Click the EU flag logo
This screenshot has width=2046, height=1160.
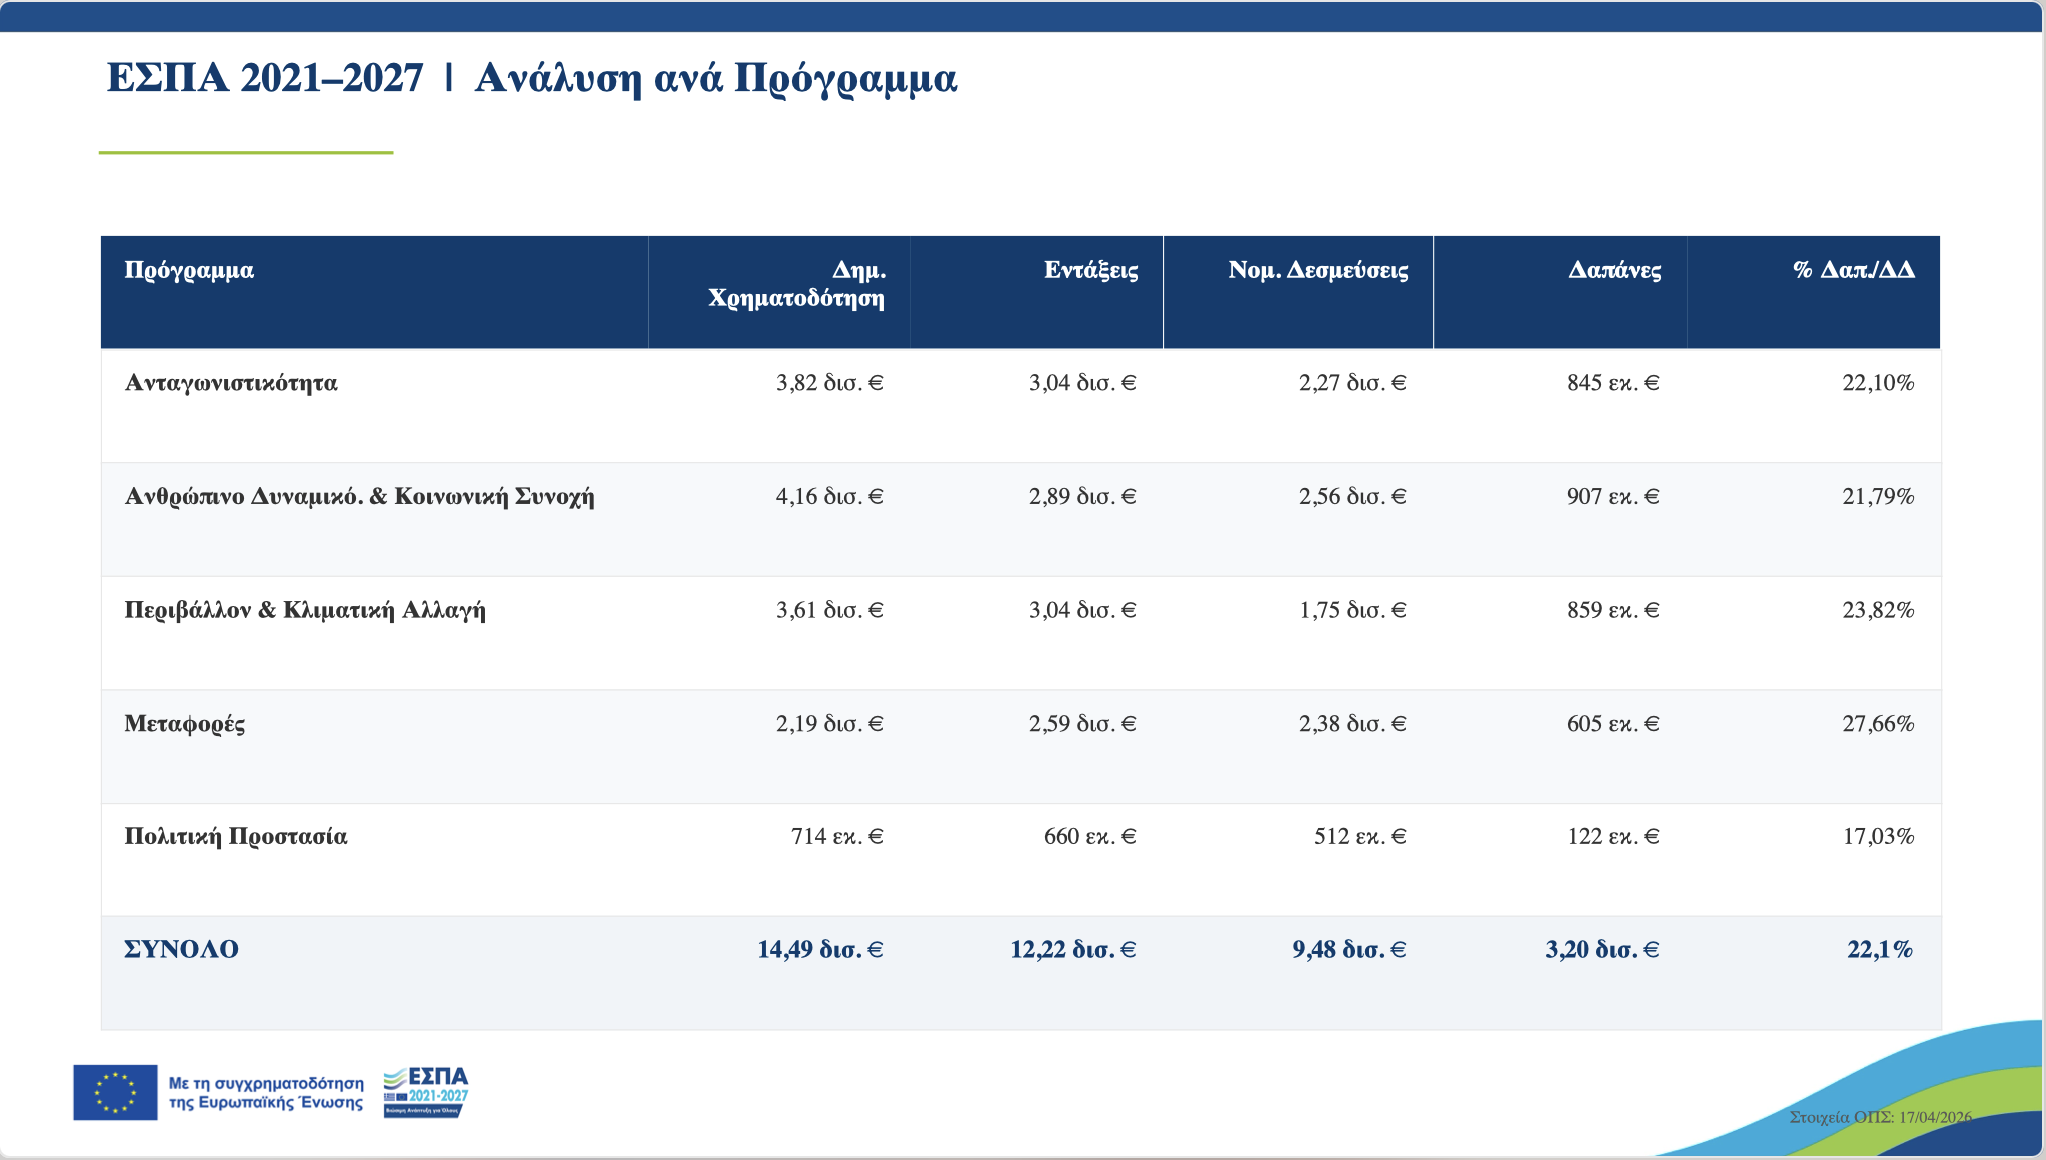tap(115, 1092)
